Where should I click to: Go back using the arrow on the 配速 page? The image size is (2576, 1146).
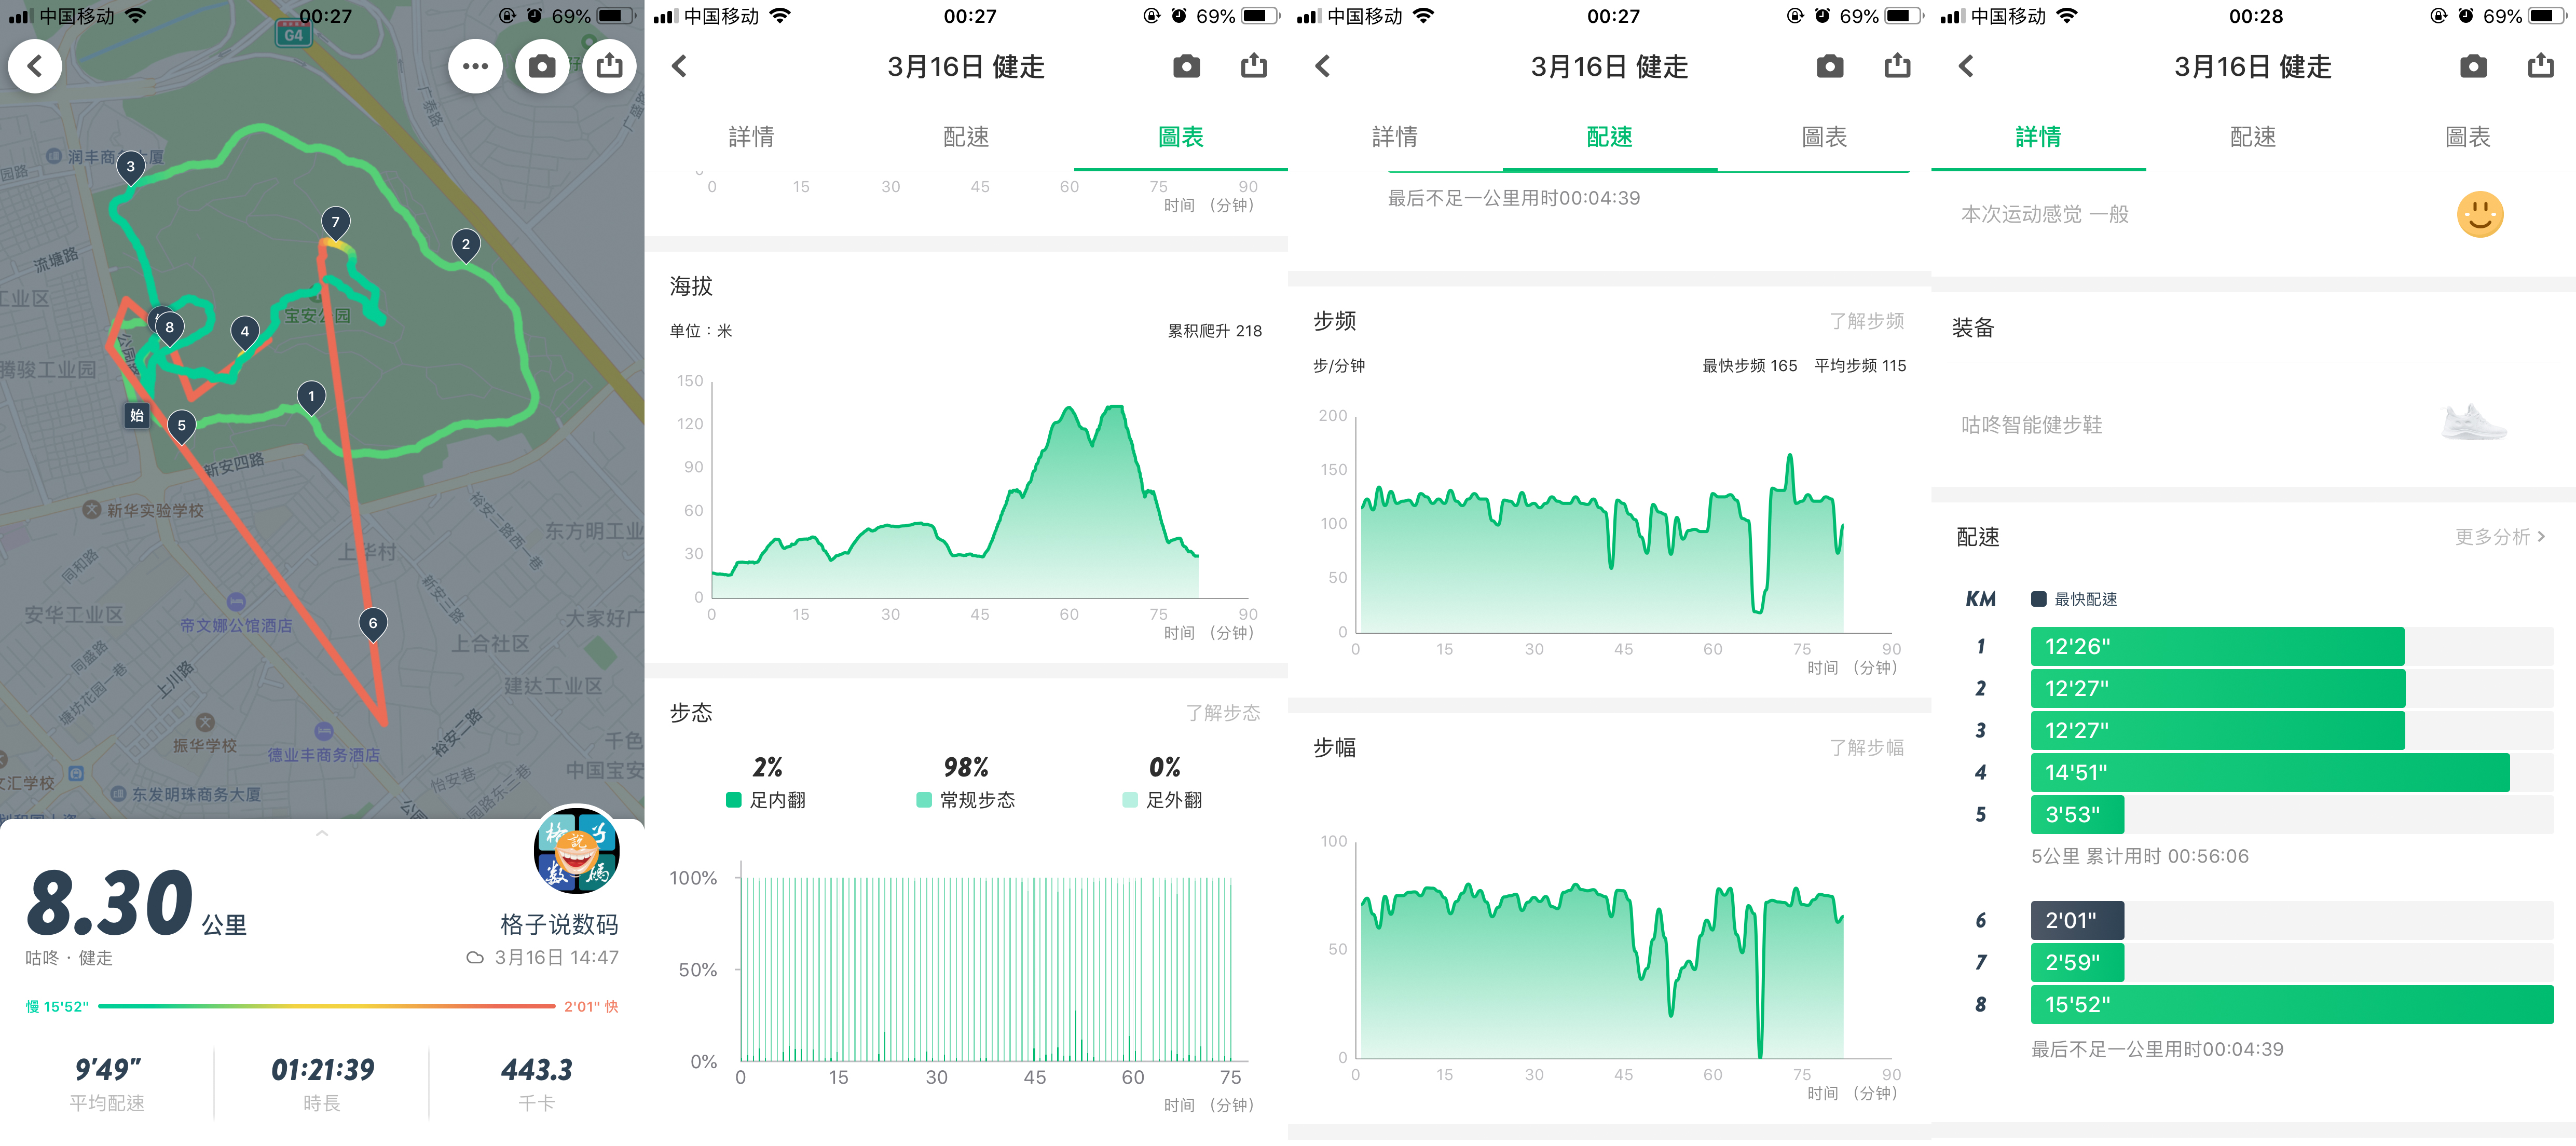click(1322, 66)
